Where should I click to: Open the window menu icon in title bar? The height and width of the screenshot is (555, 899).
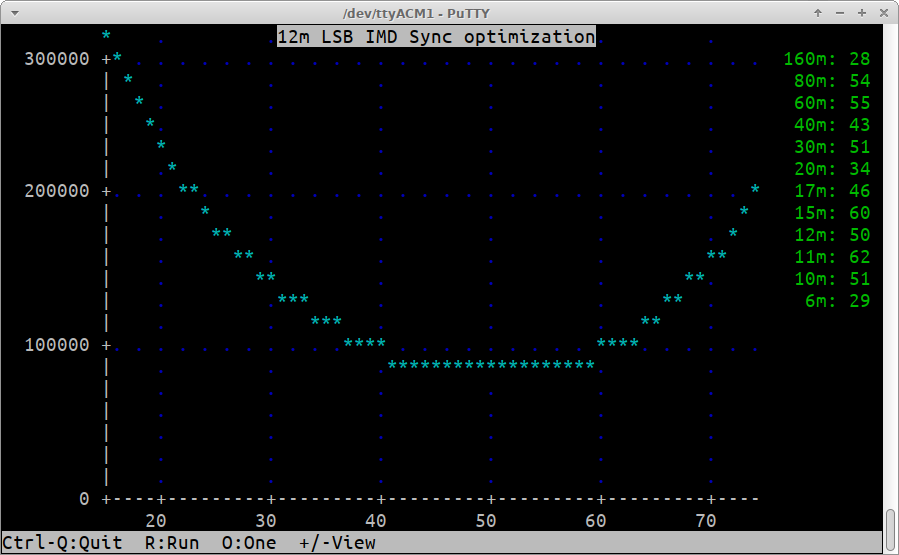click(x=13, y=12)
